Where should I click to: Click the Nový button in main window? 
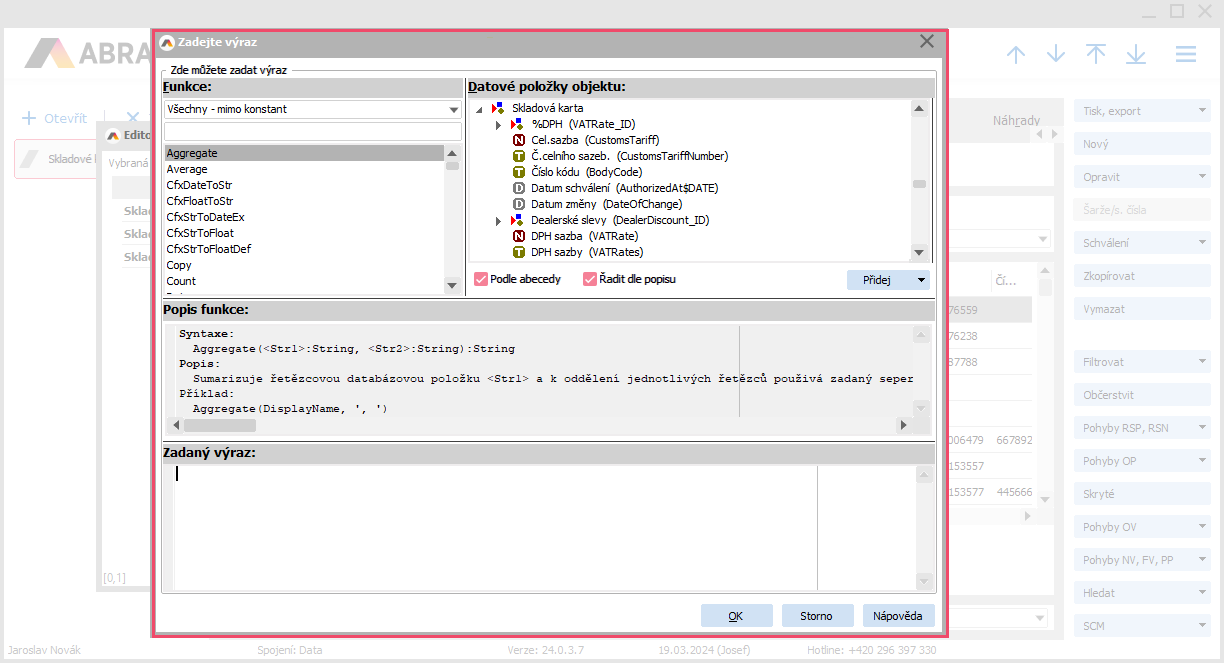pos(1144,144)
